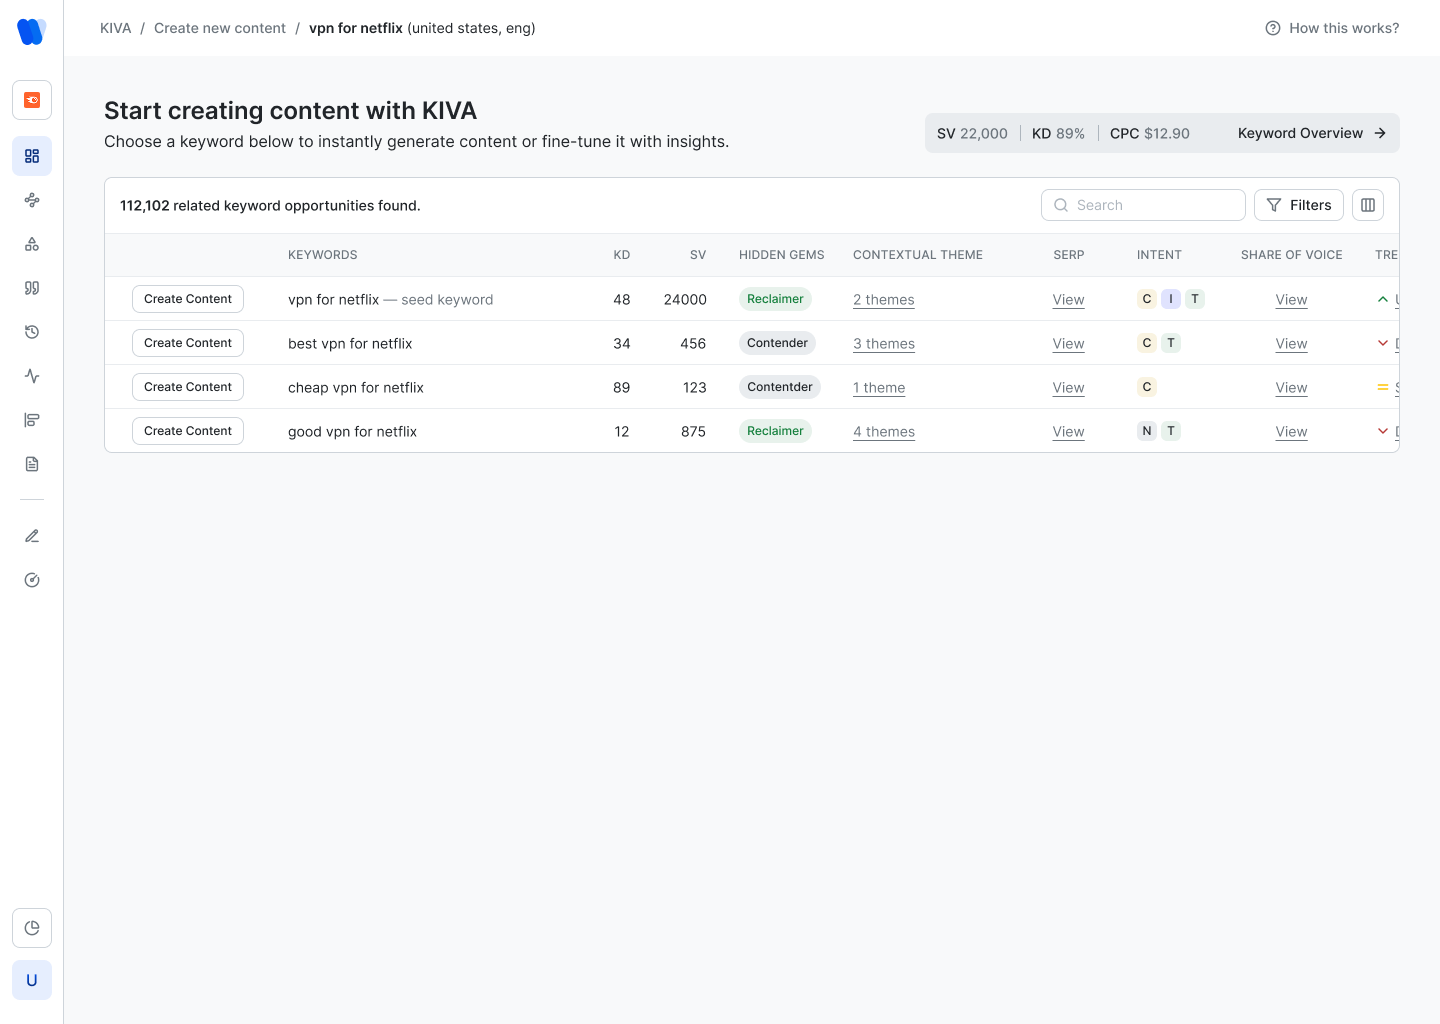1440x1024 pixels.
Task: Click the I intent badge for vpn for netflix
Action: pos(1171,299)
